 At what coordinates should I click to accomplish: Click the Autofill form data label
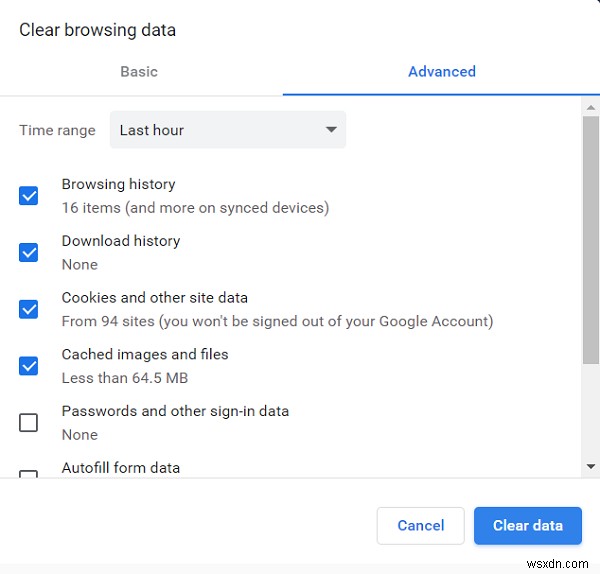click(x=121, y=468)
